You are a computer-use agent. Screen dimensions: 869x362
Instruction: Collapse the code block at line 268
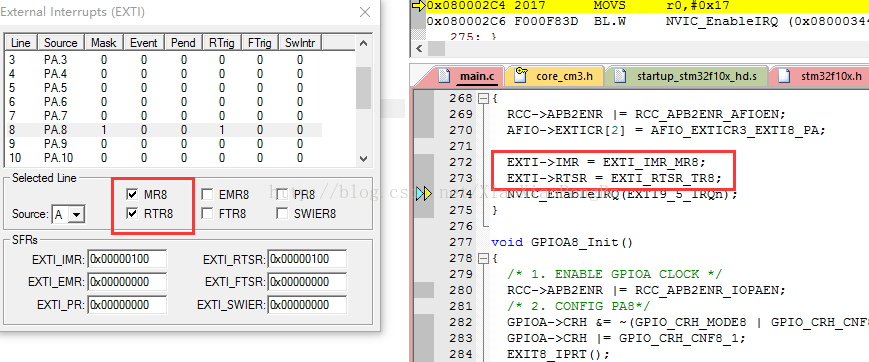(482, 98)
